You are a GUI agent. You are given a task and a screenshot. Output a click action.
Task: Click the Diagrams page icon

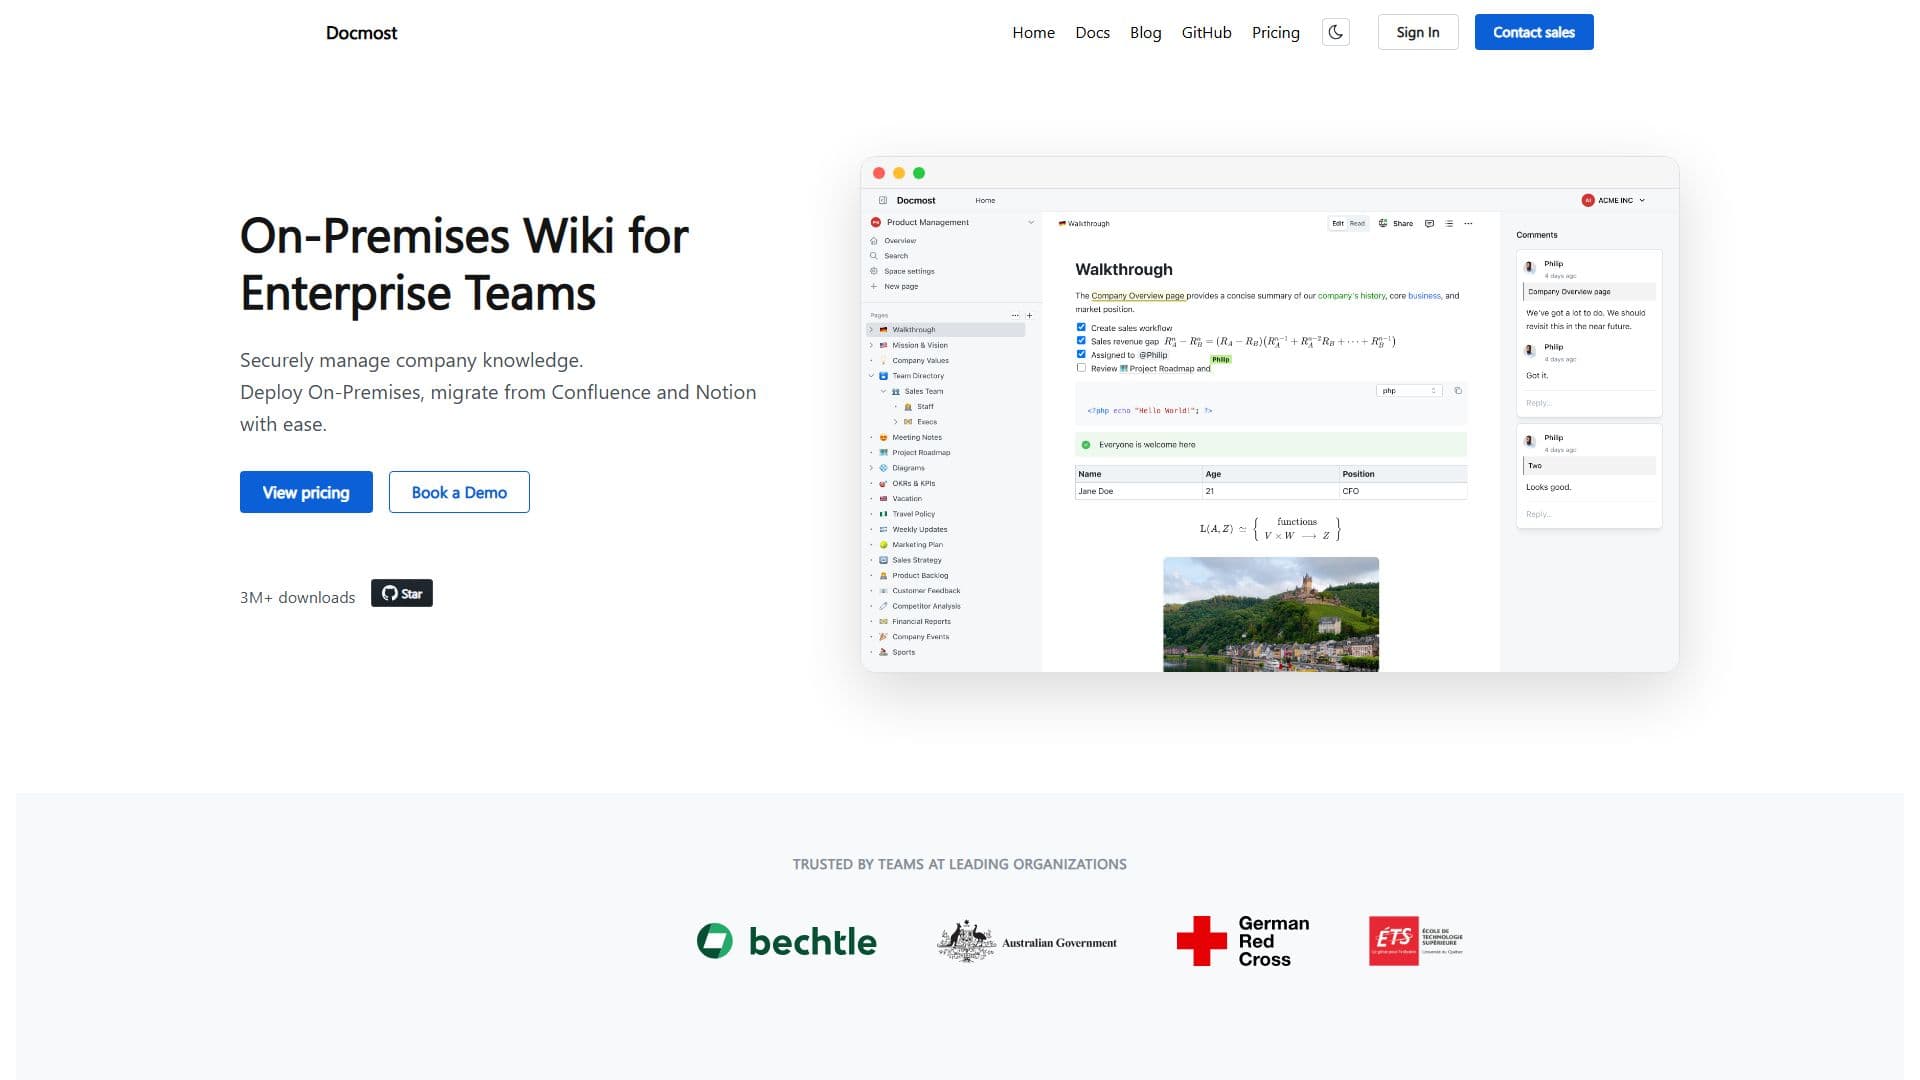click(x=883, y=468)
